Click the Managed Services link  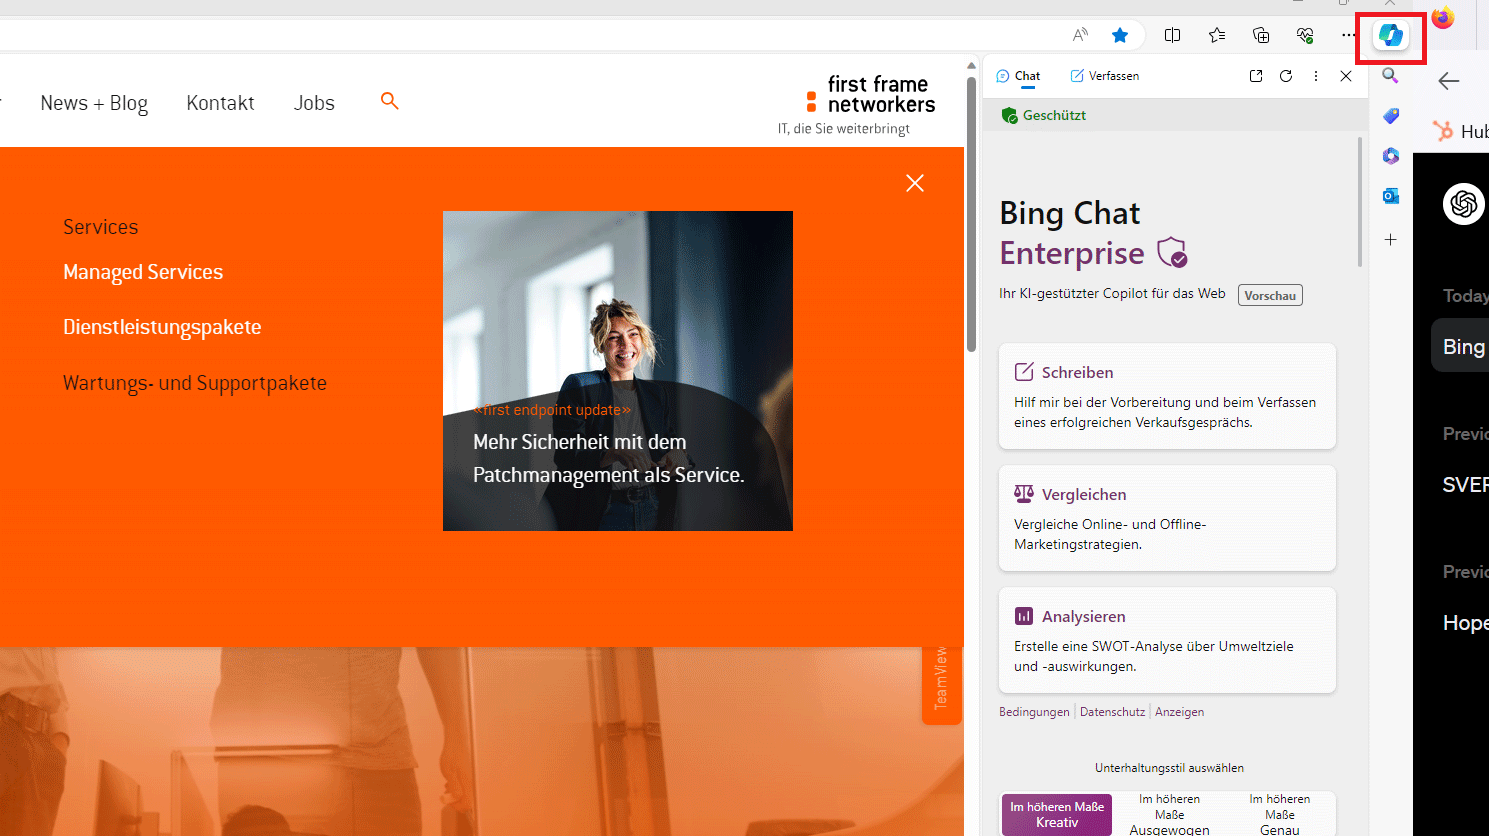point(143,272)
